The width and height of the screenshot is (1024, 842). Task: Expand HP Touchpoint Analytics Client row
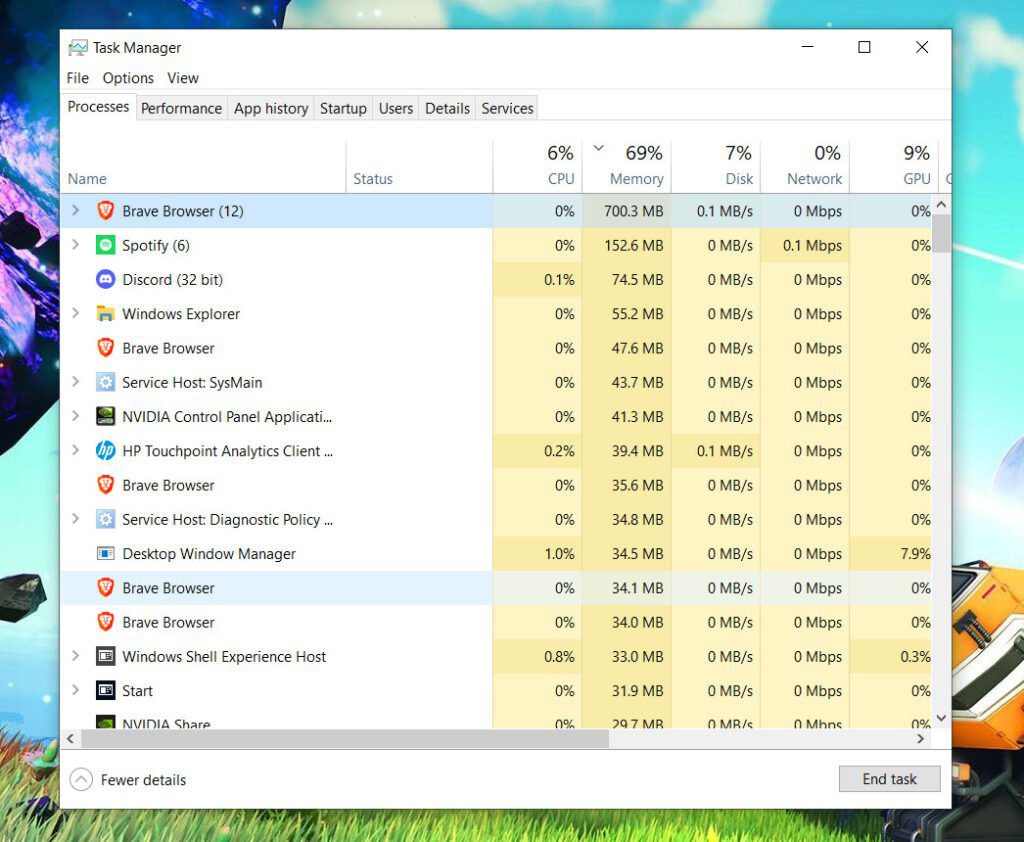(76, 450)
